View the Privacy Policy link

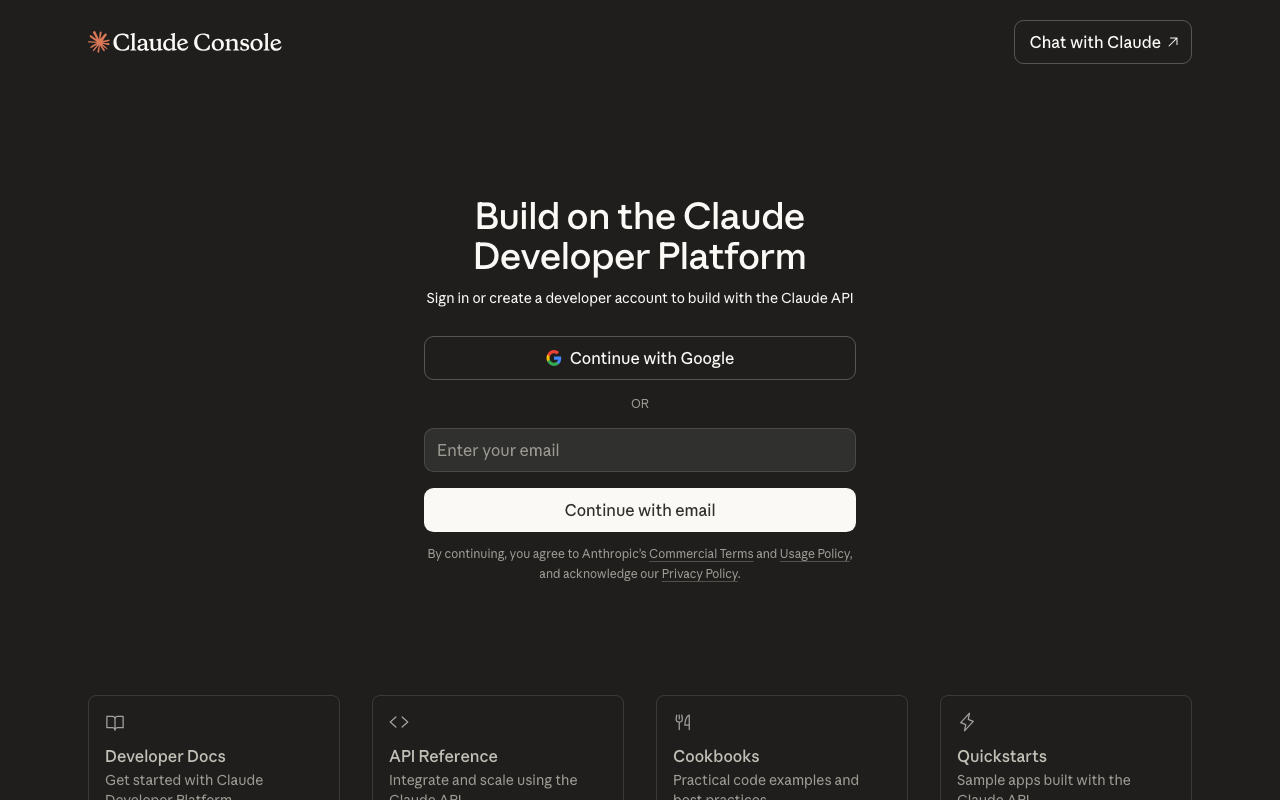tap(700, 574)
